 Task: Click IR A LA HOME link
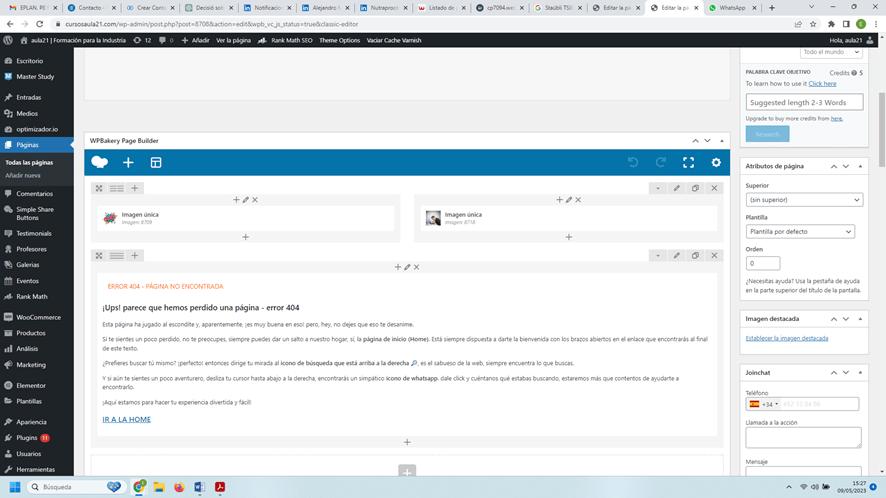(x=127, y=419)
